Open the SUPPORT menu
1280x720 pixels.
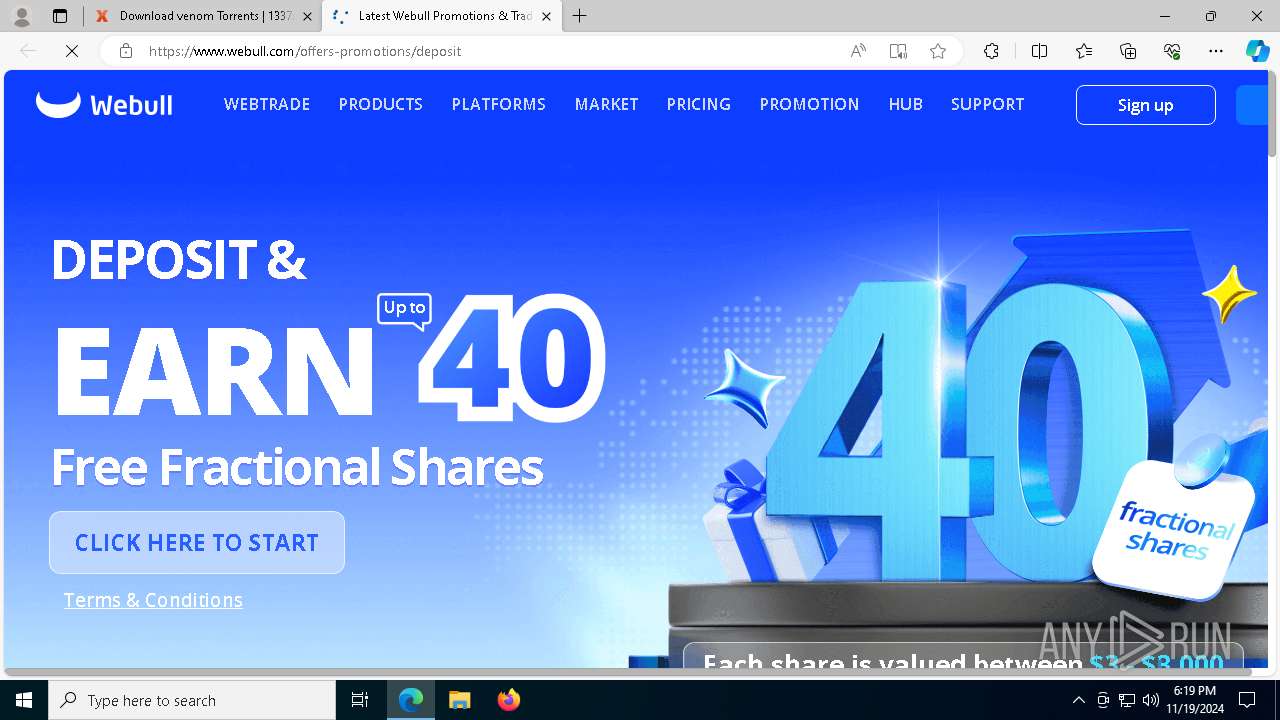click(988, 104)
